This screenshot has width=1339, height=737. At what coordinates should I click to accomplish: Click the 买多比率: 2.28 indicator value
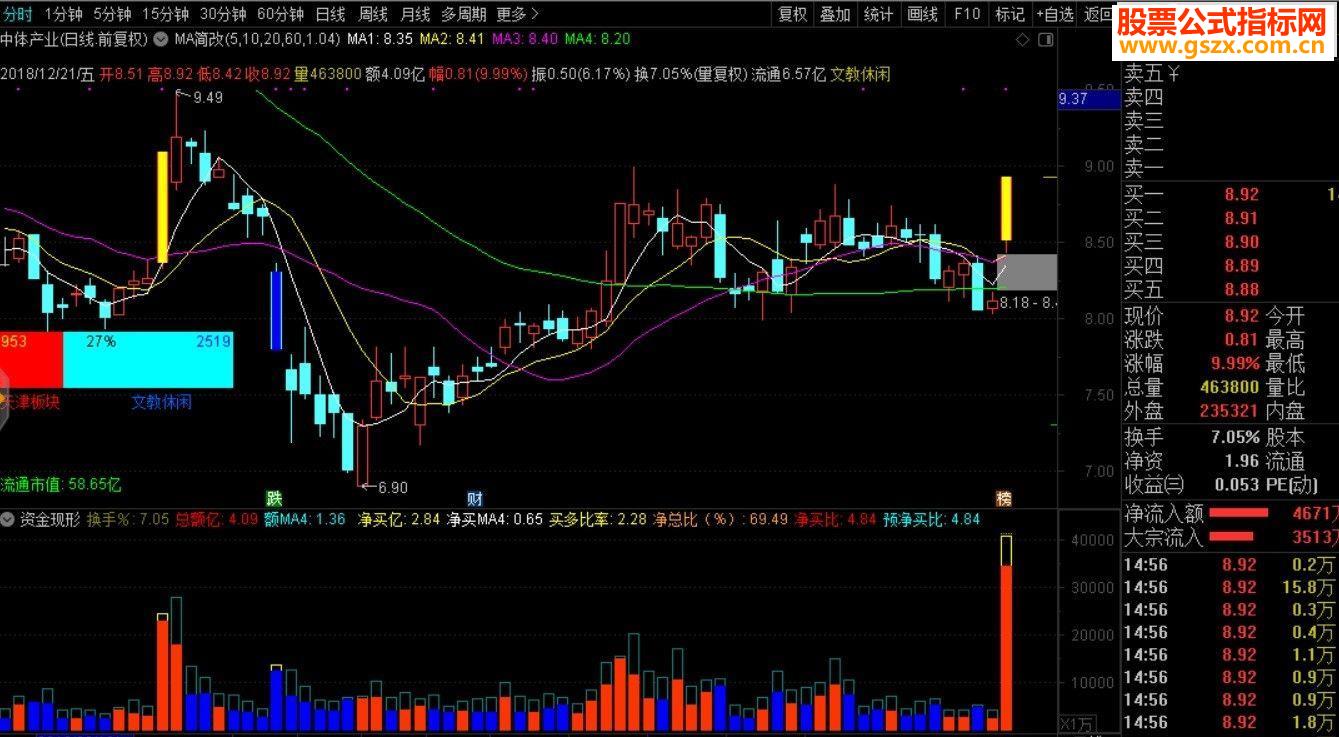[597, 520]
